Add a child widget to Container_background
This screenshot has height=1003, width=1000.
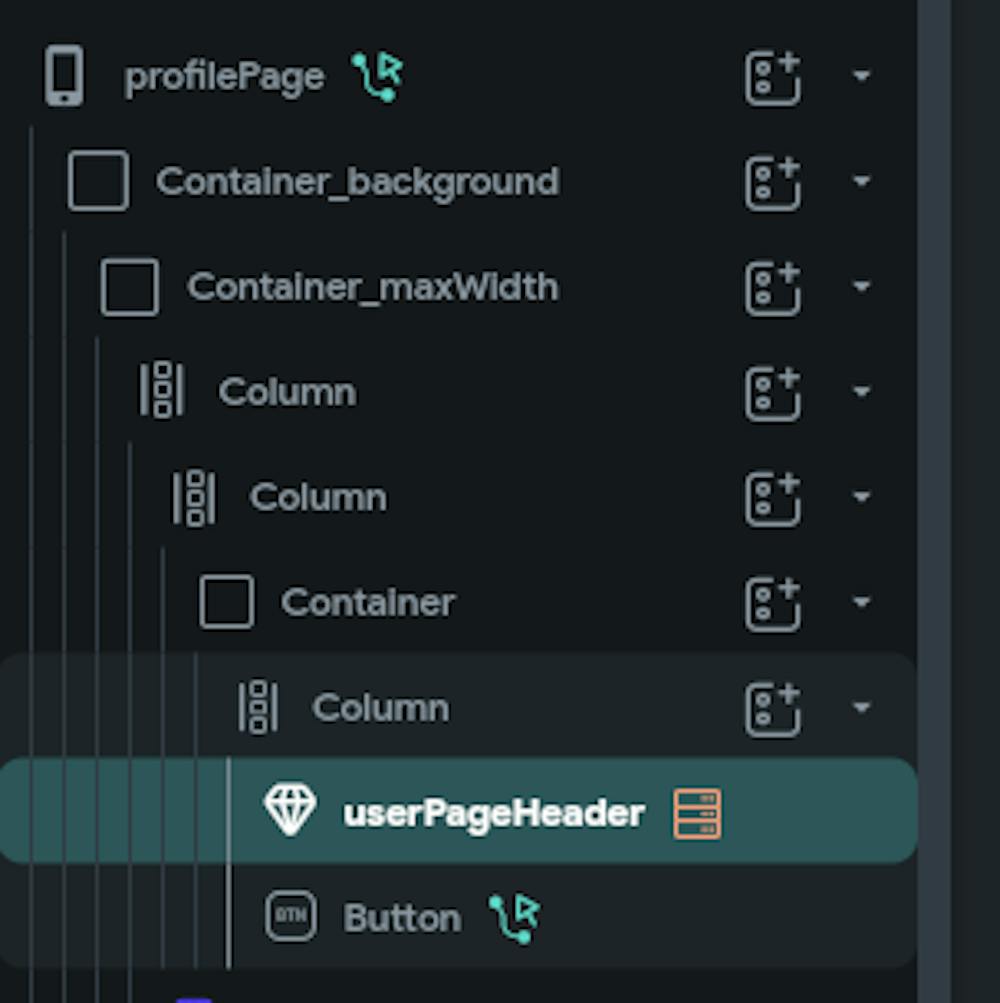(772, 182)
